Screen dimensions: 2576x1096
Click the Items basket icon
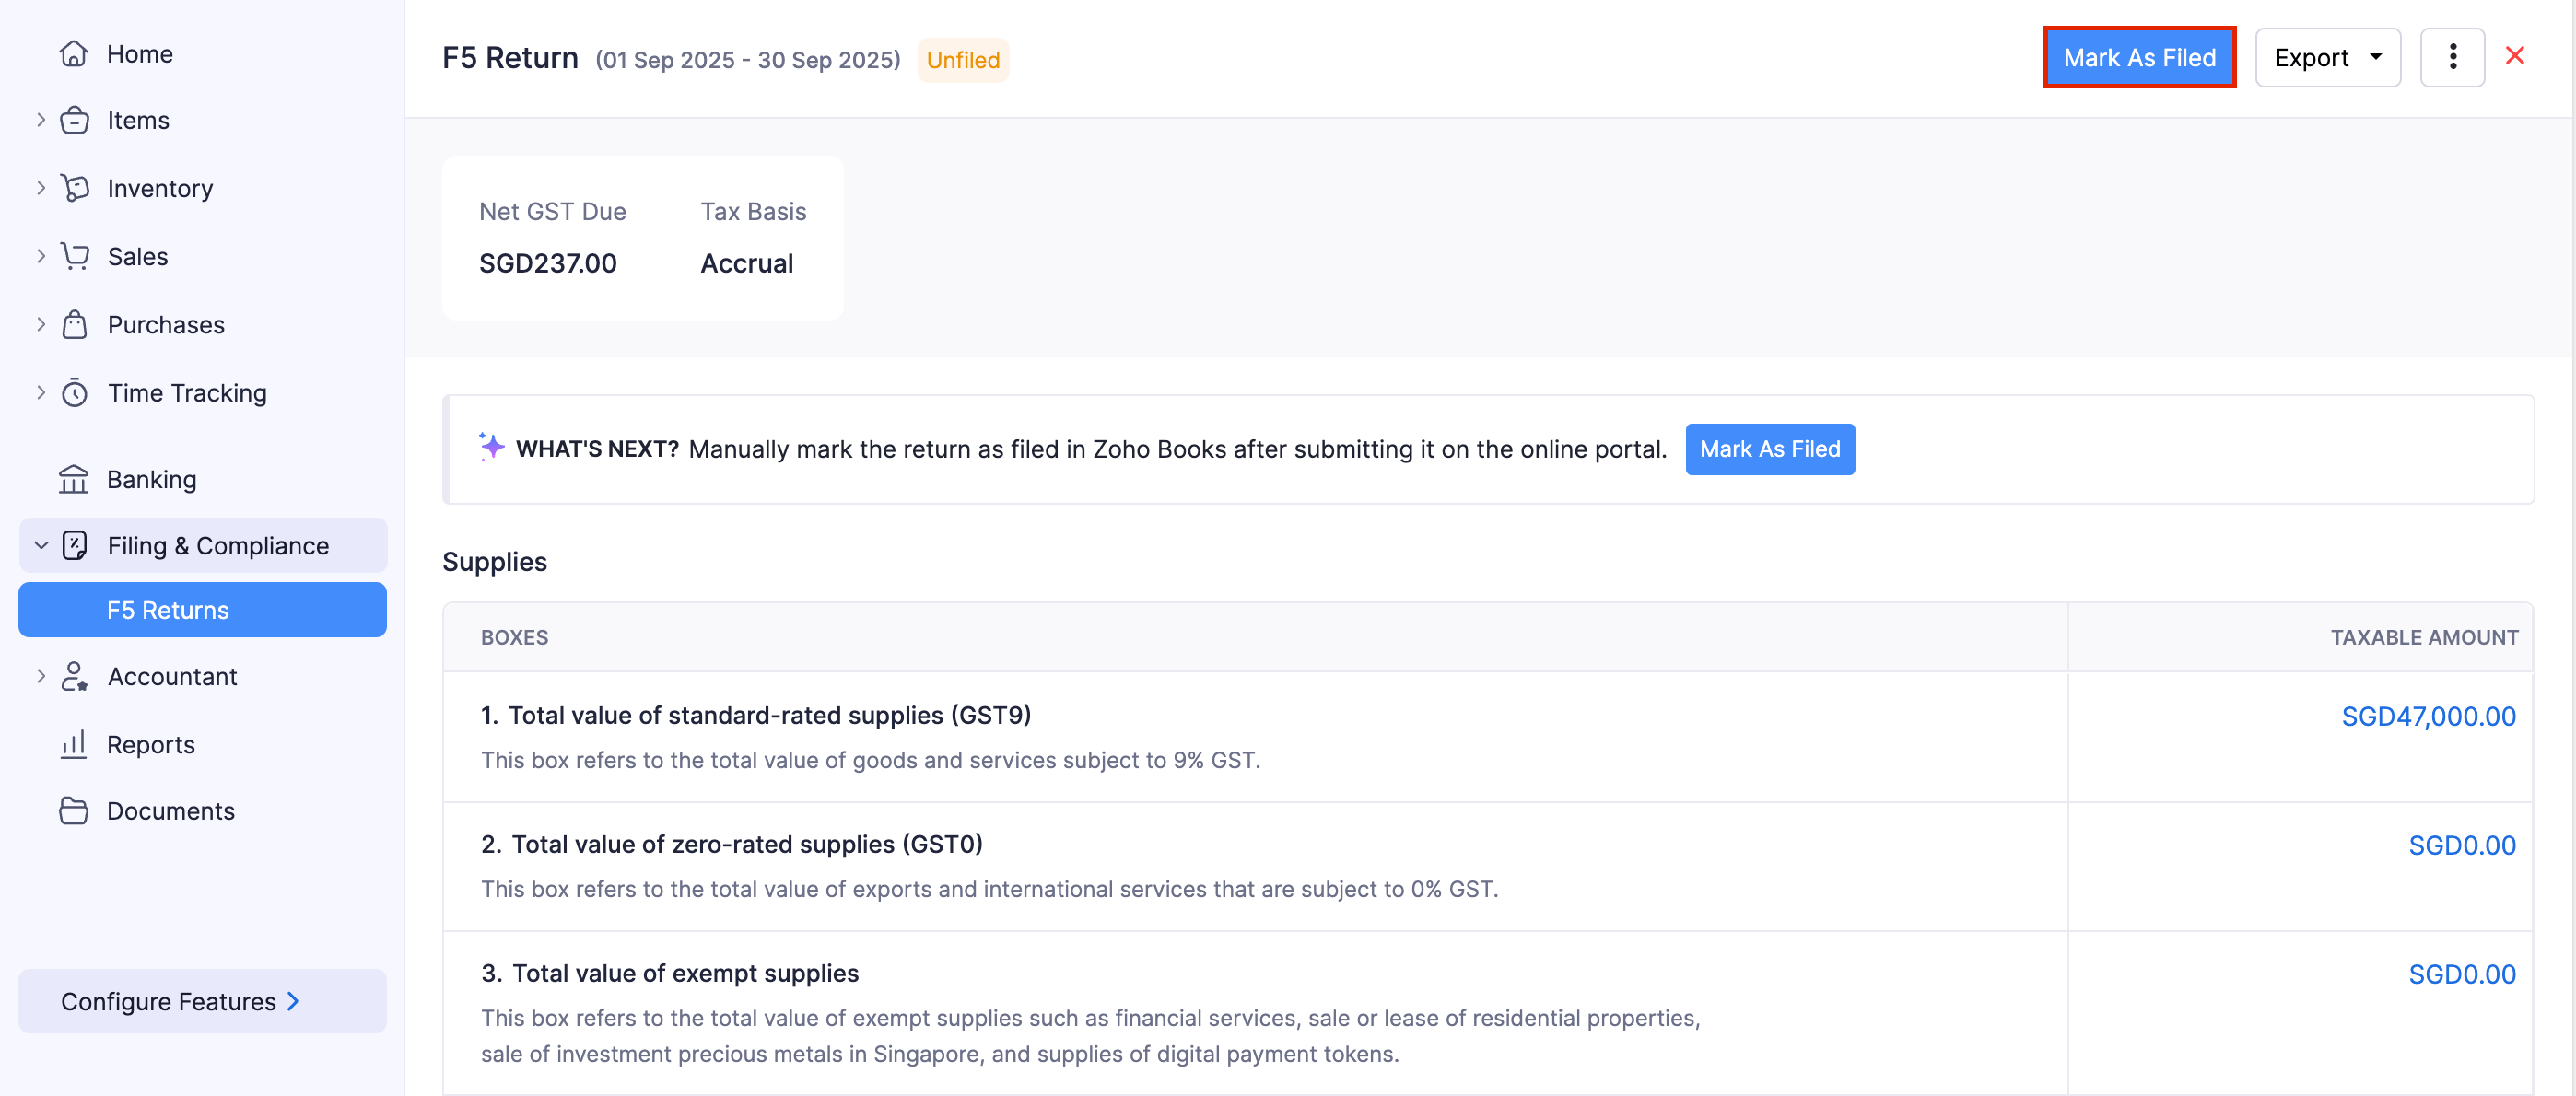click(x=74, y=120)
